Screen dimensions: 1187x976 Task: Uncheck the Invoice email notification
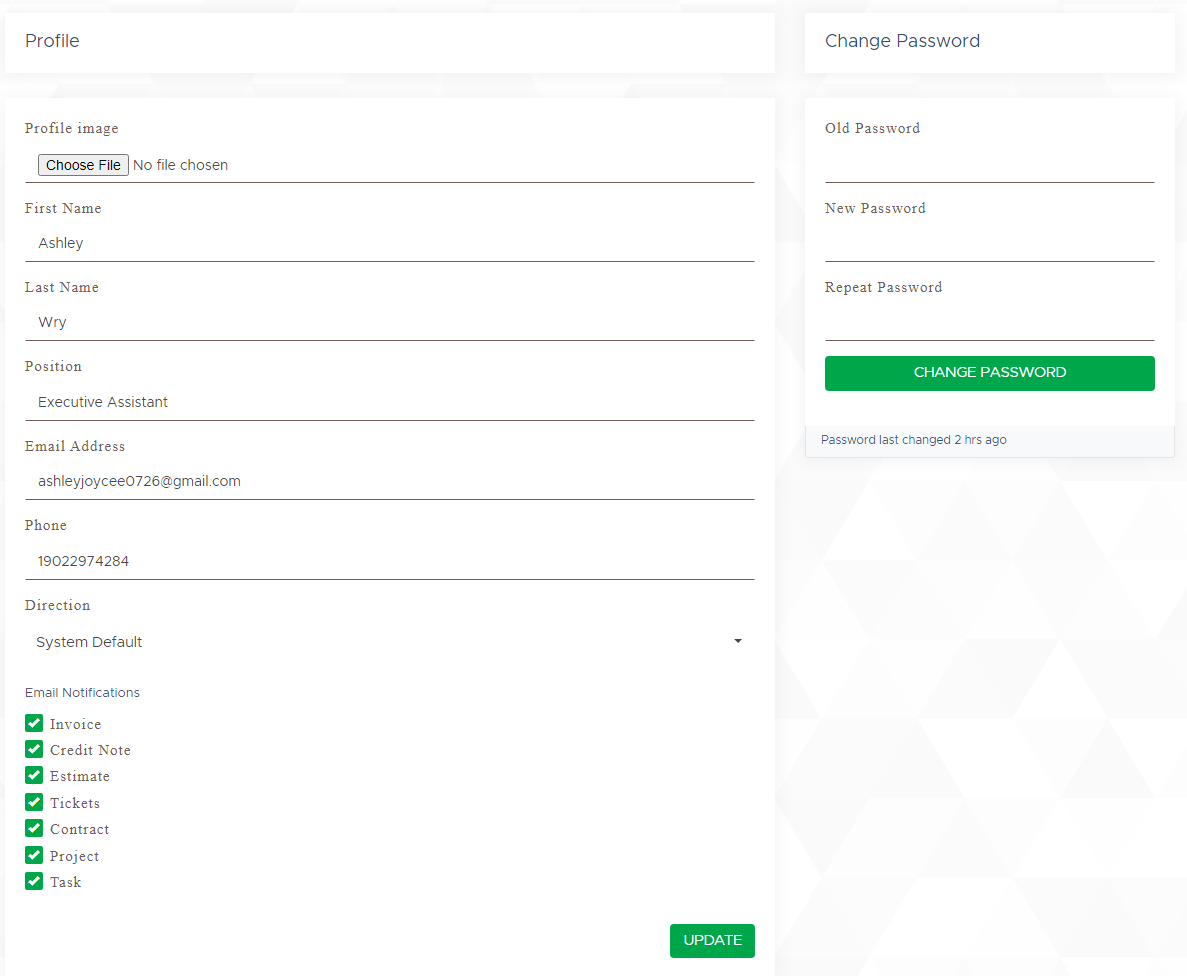(34, 723)
